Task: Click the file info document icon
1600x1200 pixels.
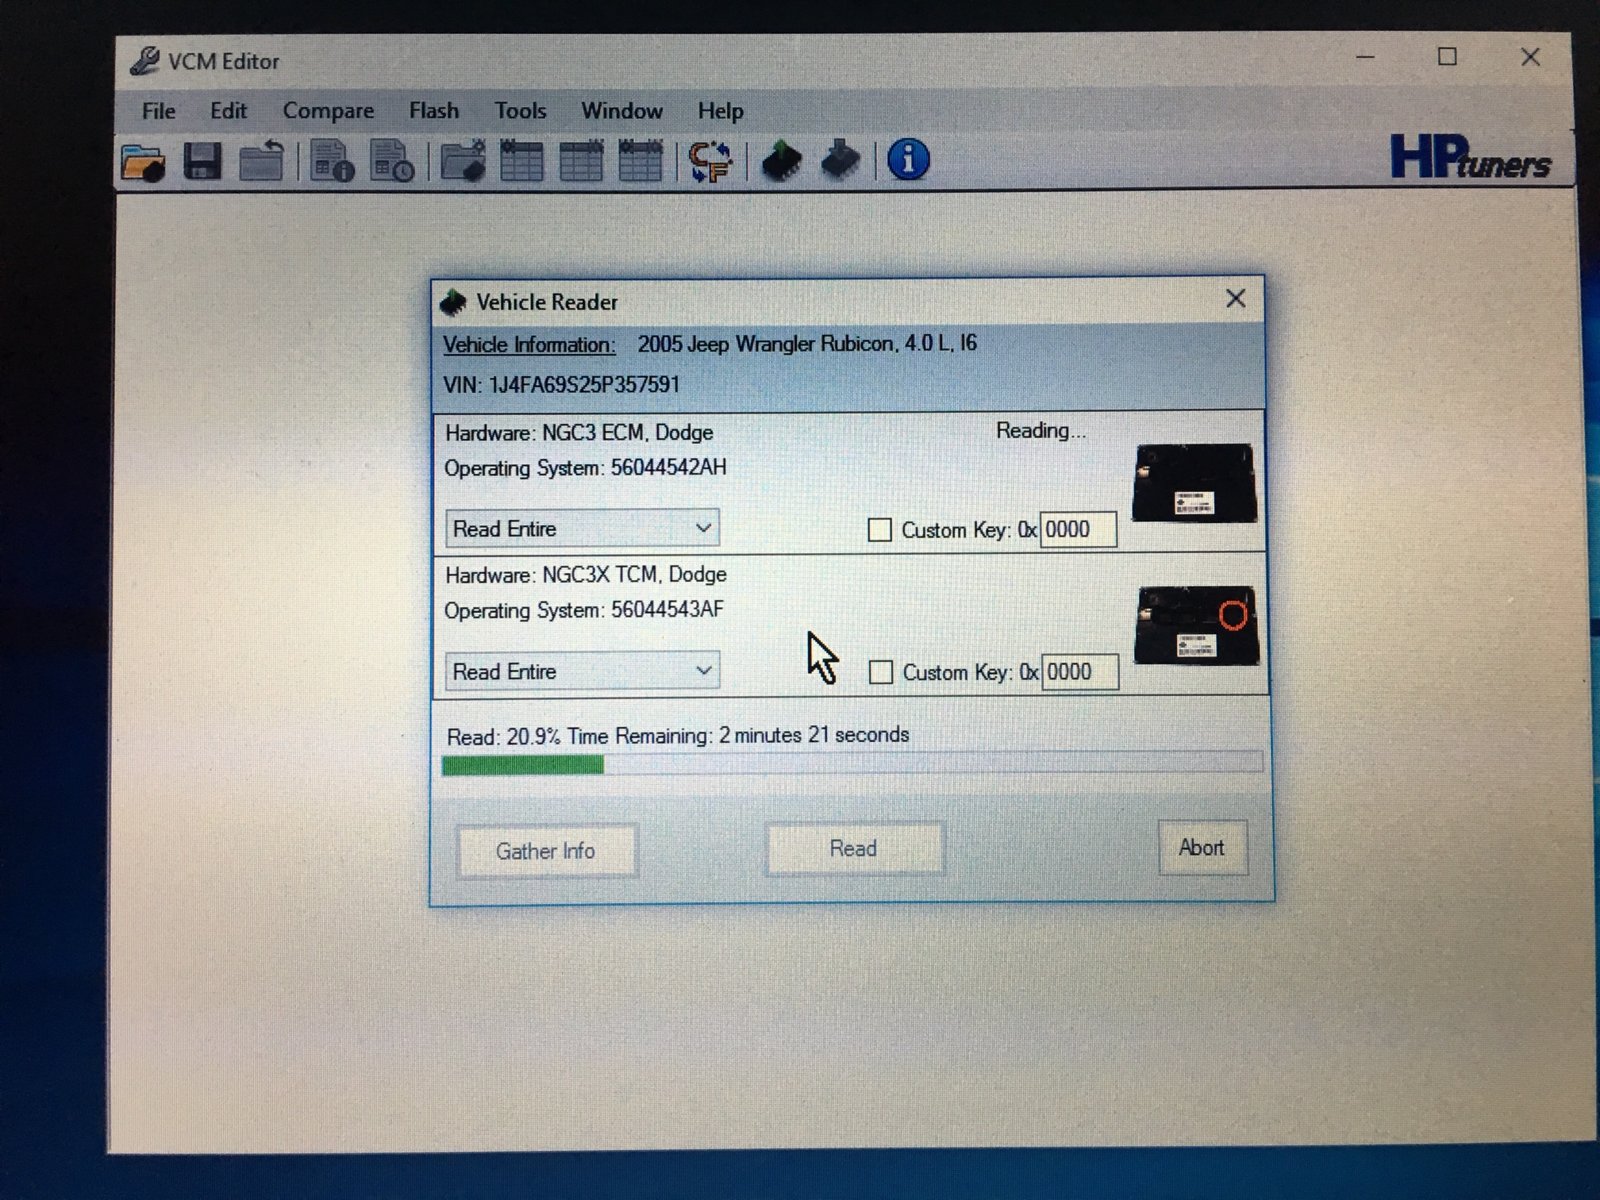Action: (x=332, y=161)
